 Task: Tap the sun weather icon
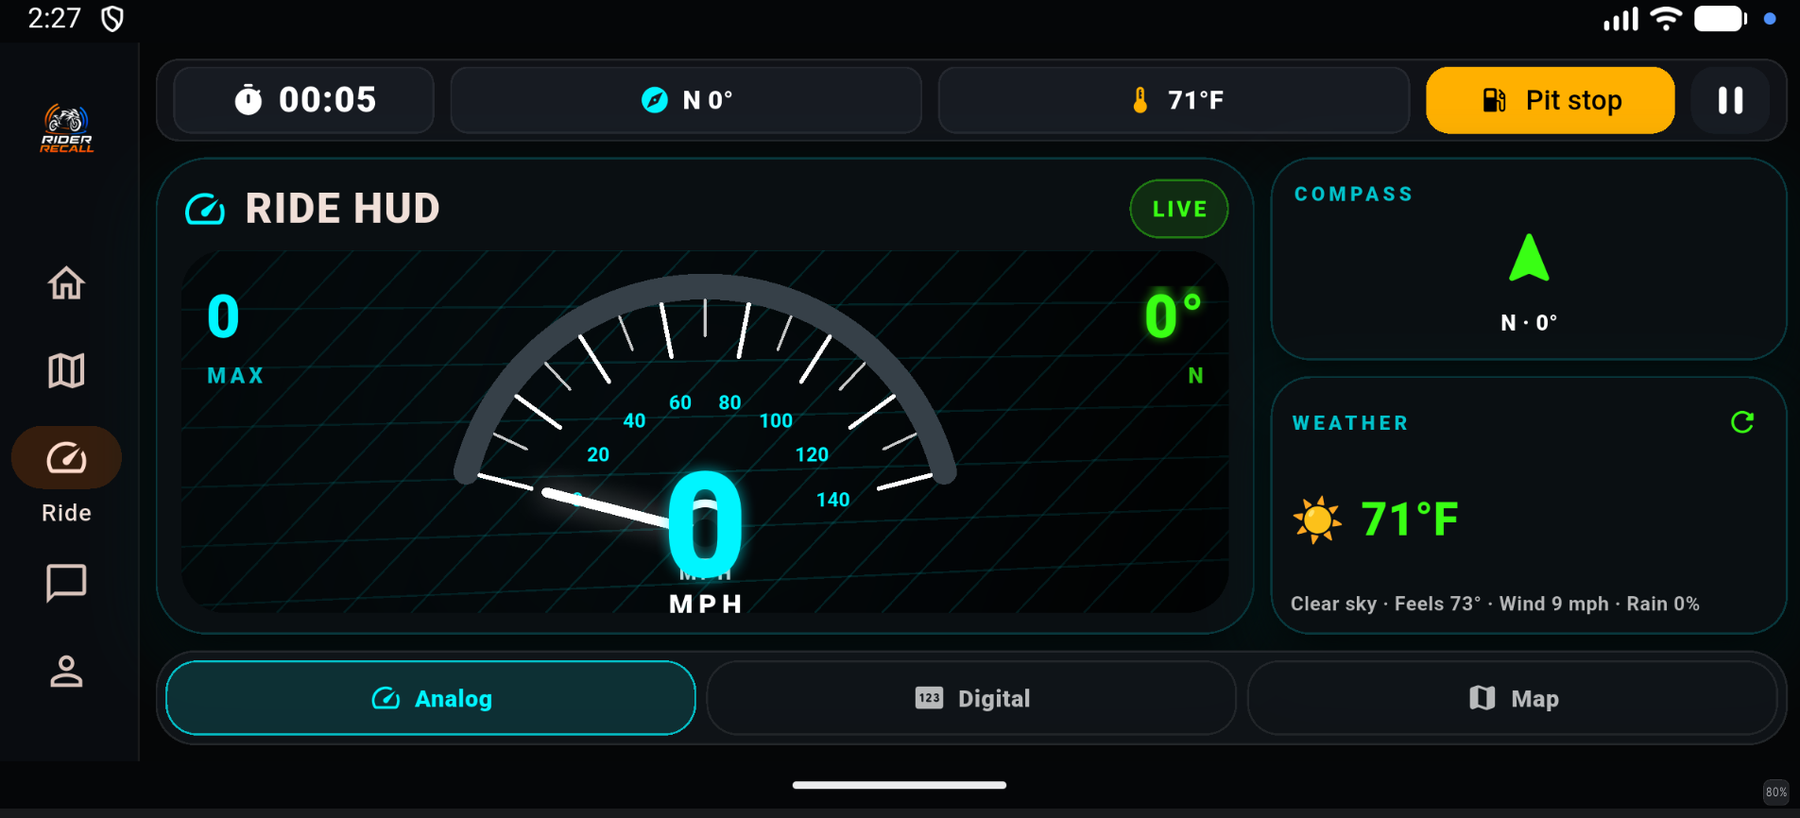tap(1317, 520)
